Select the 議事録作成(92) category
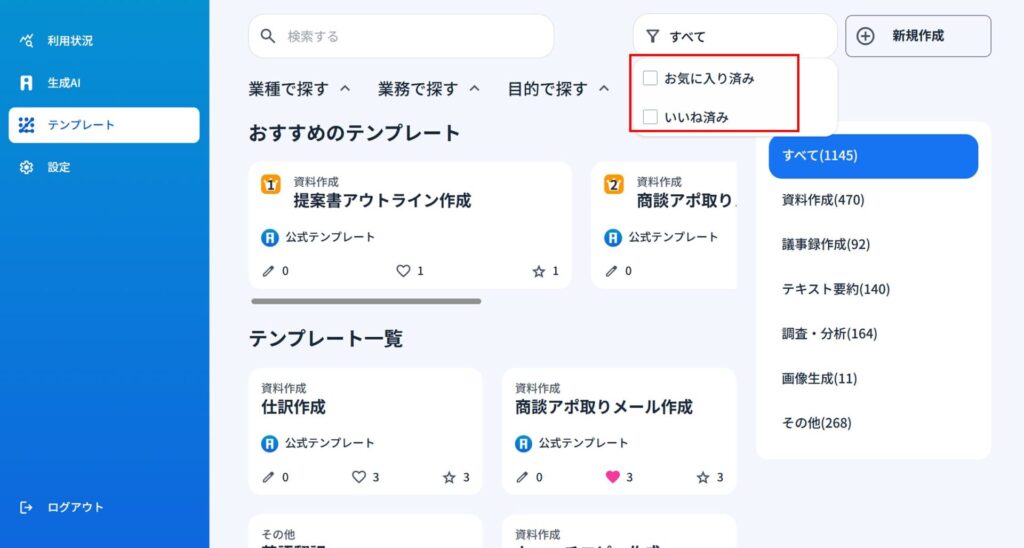The height and width of the screenshot is (548, 1024). [x=826, y=244]
